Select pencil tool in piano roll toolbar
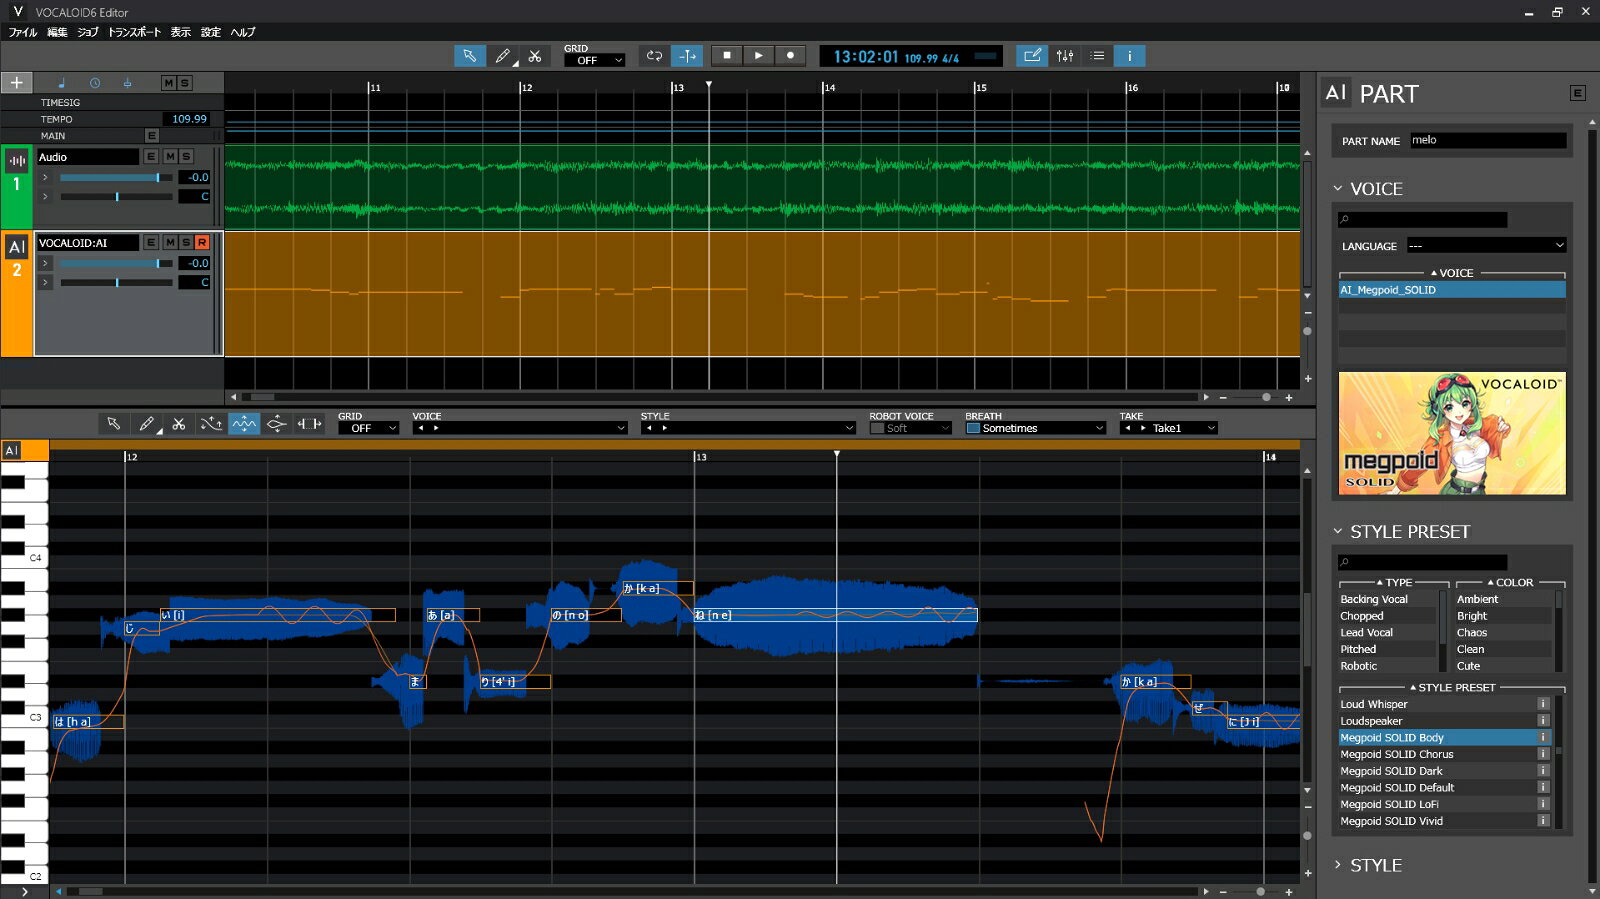This screenshot has width=1600, height=899. tap(146, 424)
